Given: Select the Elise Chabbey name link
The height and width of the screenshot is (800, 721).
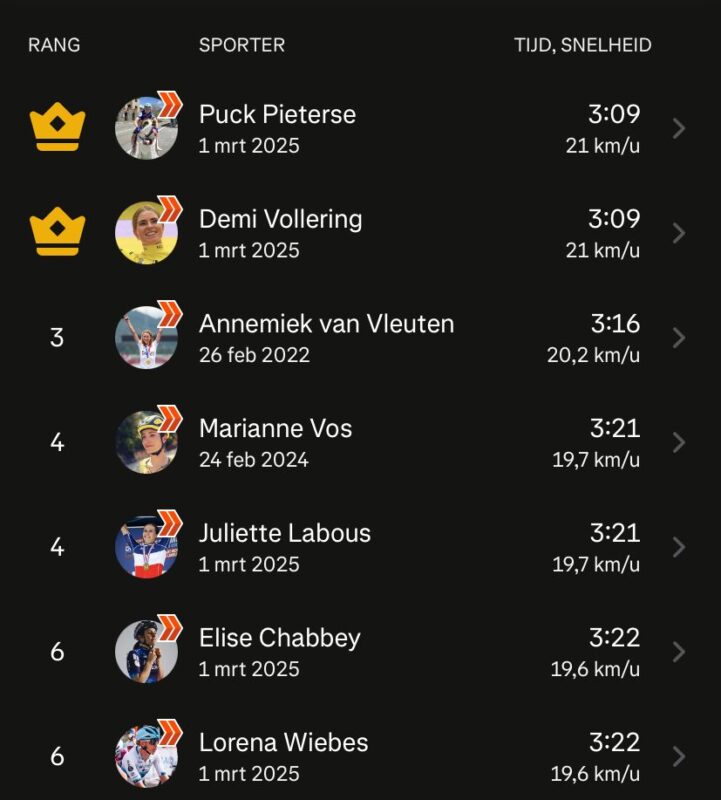Looking at the screenshot, I should [x=280, y=638].
